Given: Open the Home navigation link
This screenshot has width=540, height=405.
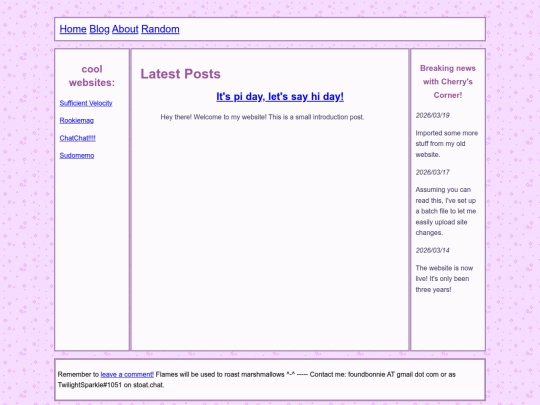Looking at the screenshot, I should tap(73, 29).
